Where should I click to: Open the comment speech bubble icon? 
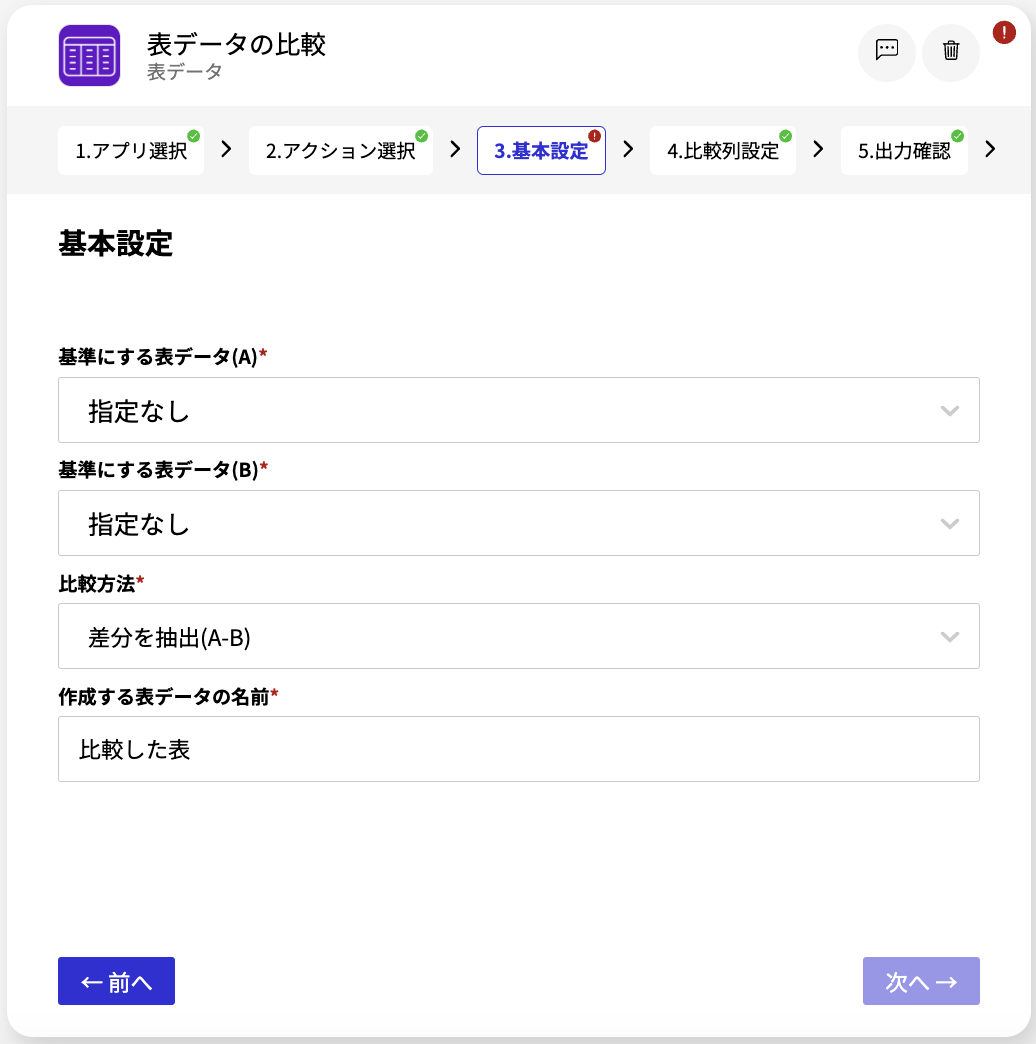tap(886, 52)
